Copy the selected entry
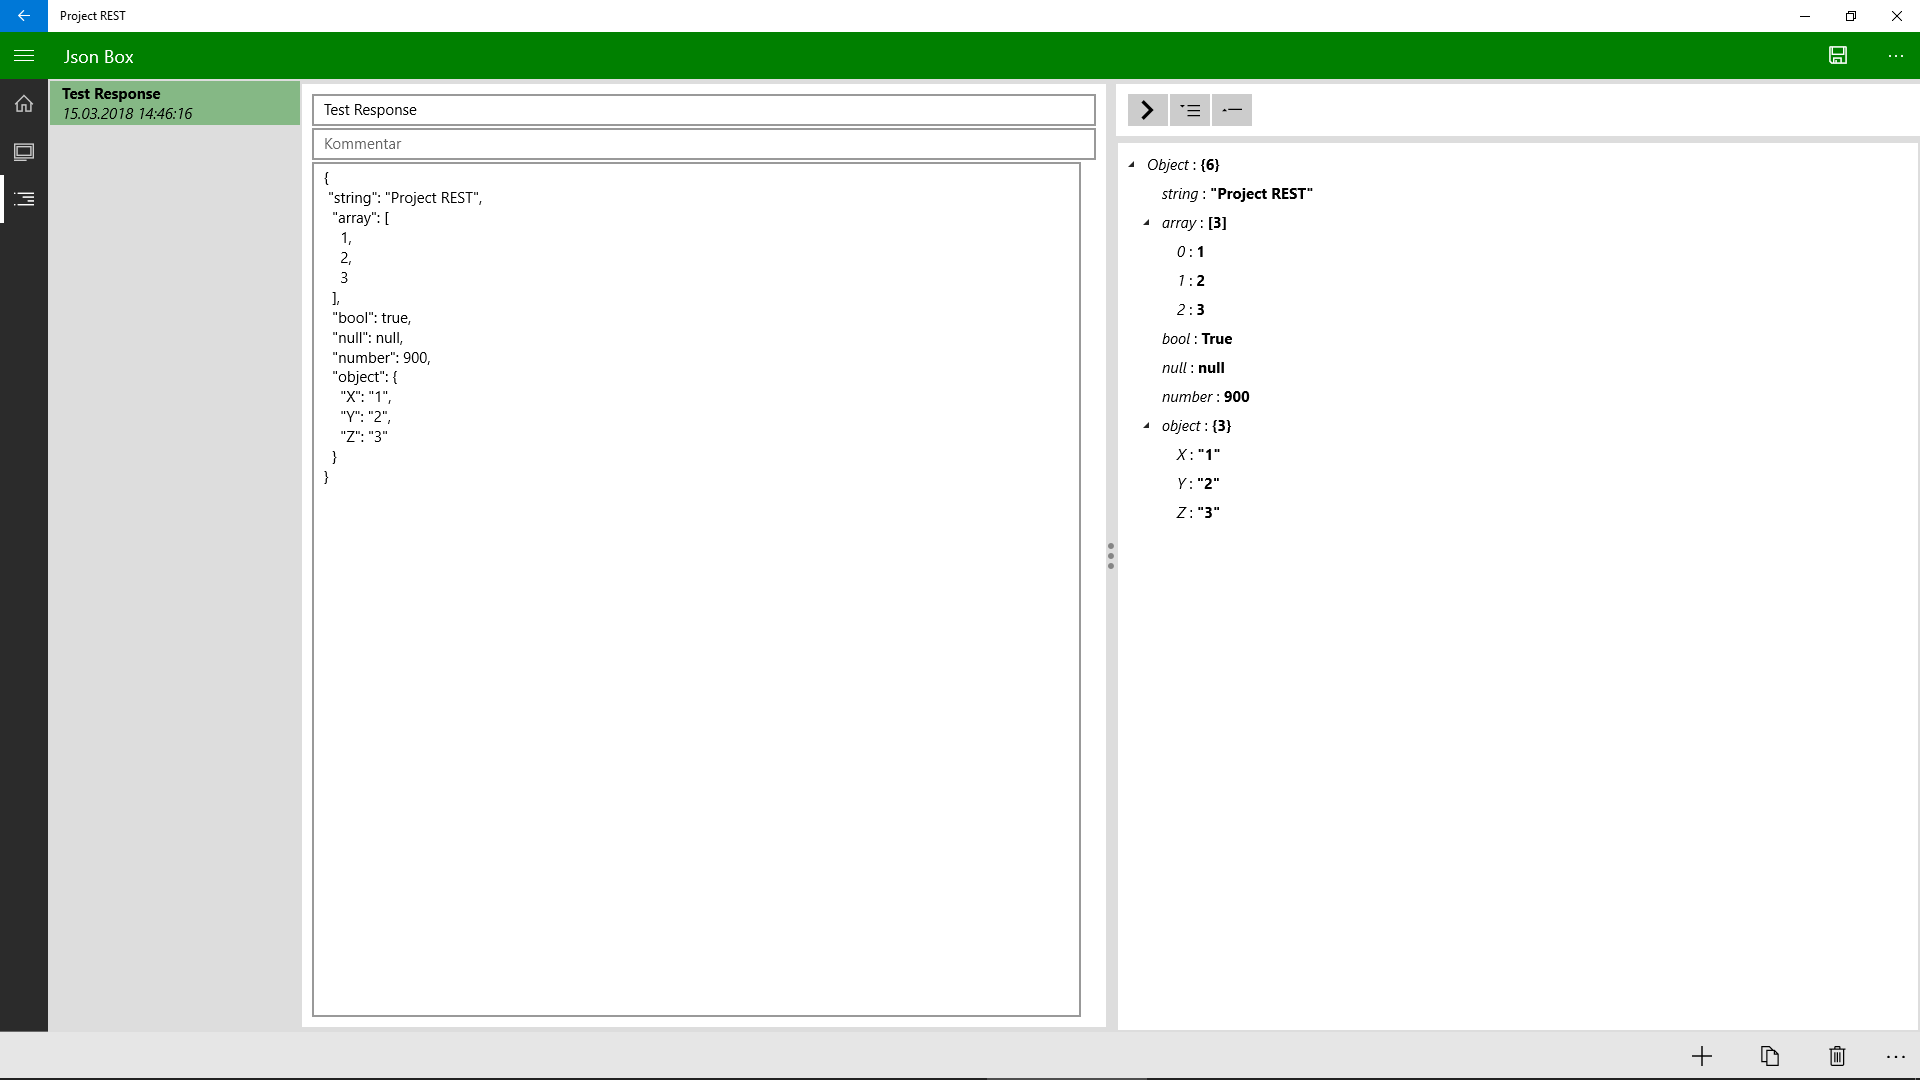The image size is (1920, 1080). coord(1770,1056)
